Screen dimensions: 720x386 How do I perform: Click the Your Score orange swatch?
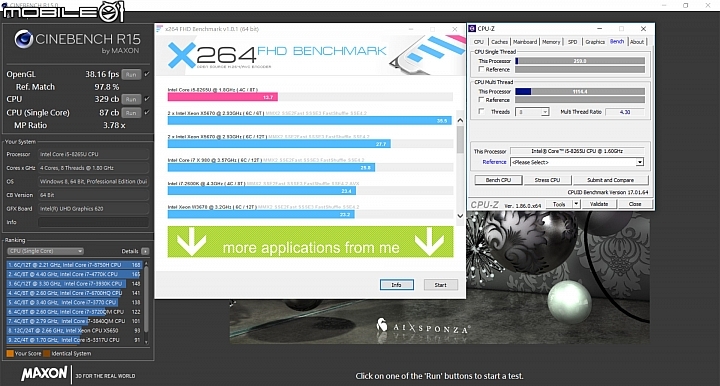10,353
